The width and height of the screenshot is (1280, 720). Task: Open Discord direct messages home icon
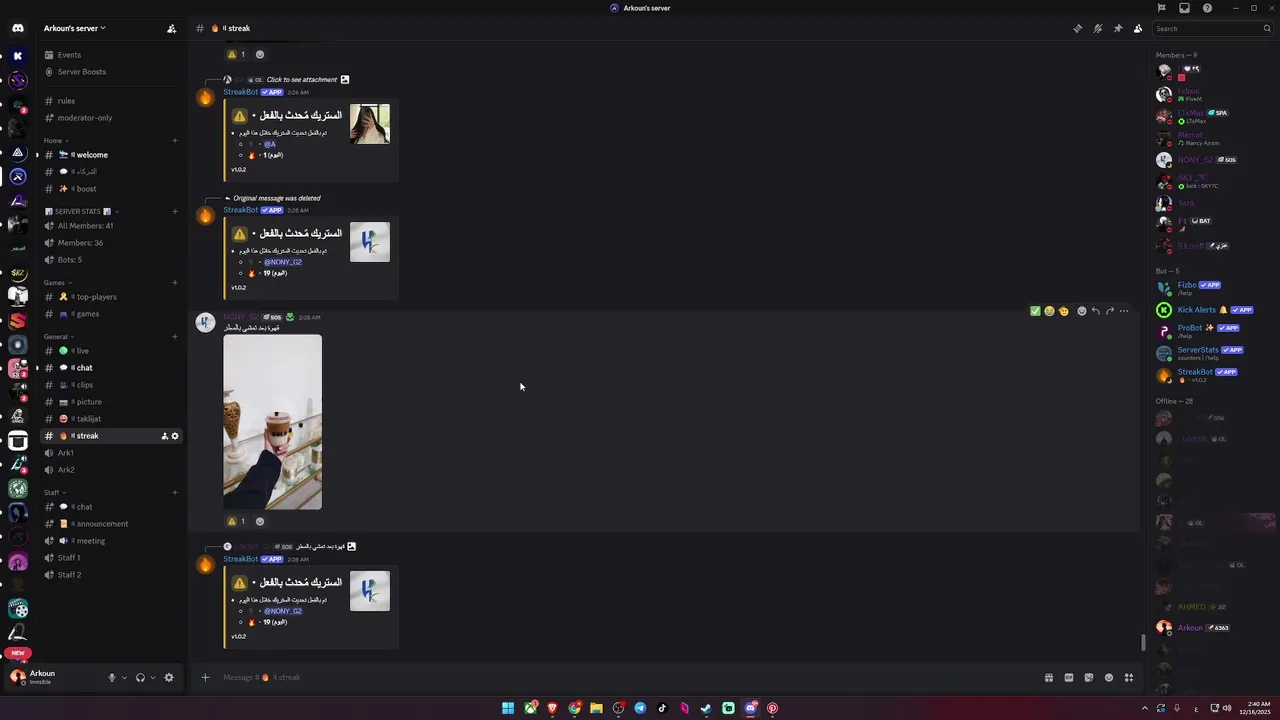click(x=18, y=28)
